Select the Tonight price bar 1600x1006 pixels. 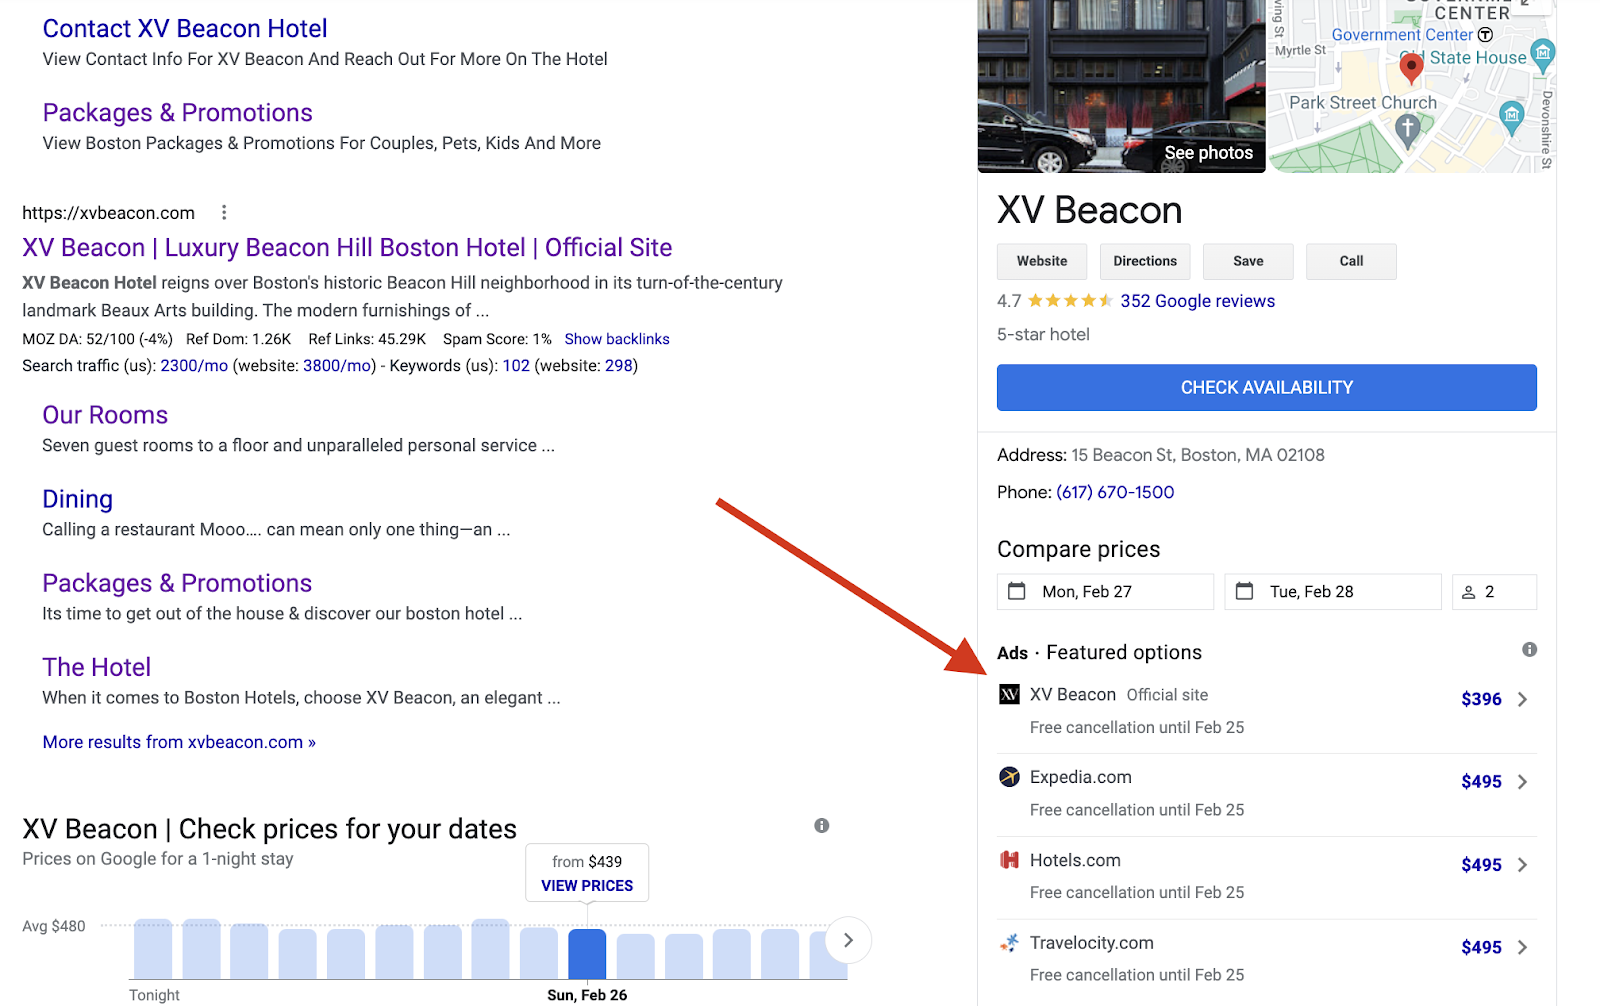pyautogui.click(x=153, y=949)
